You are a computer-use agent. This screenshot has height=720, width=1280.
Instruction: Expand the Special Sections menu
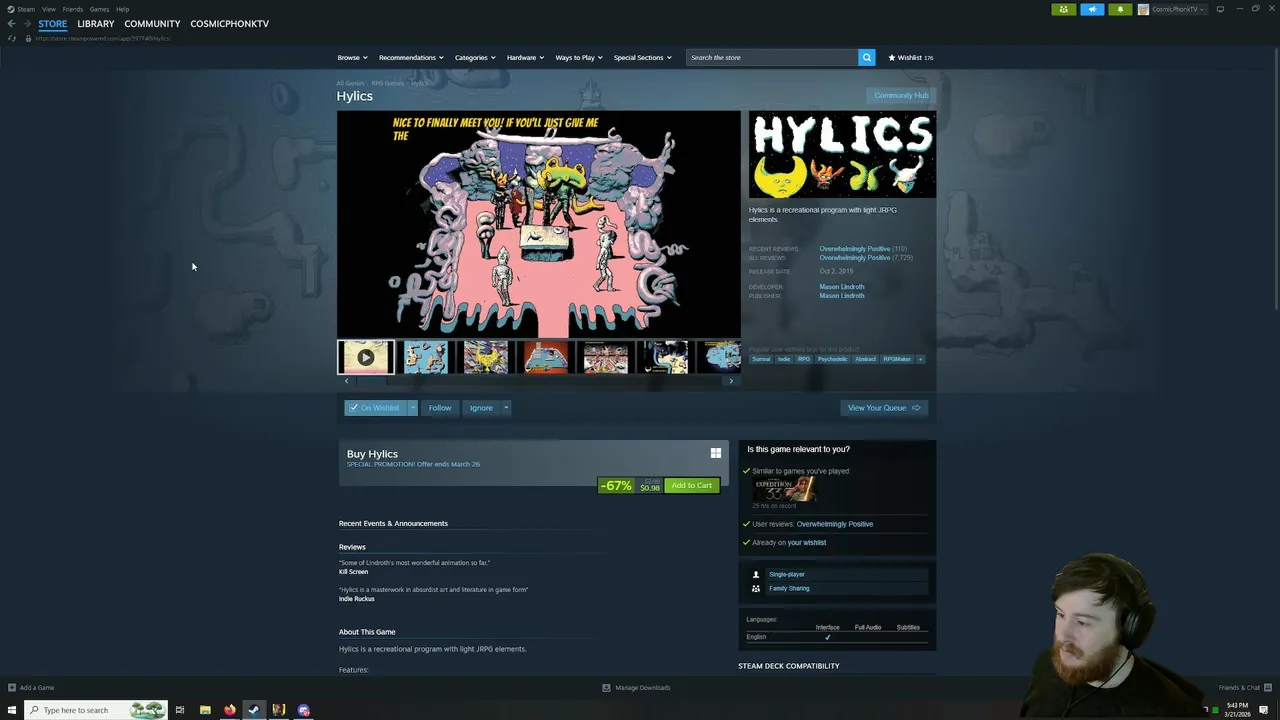(x=642, y=57)
